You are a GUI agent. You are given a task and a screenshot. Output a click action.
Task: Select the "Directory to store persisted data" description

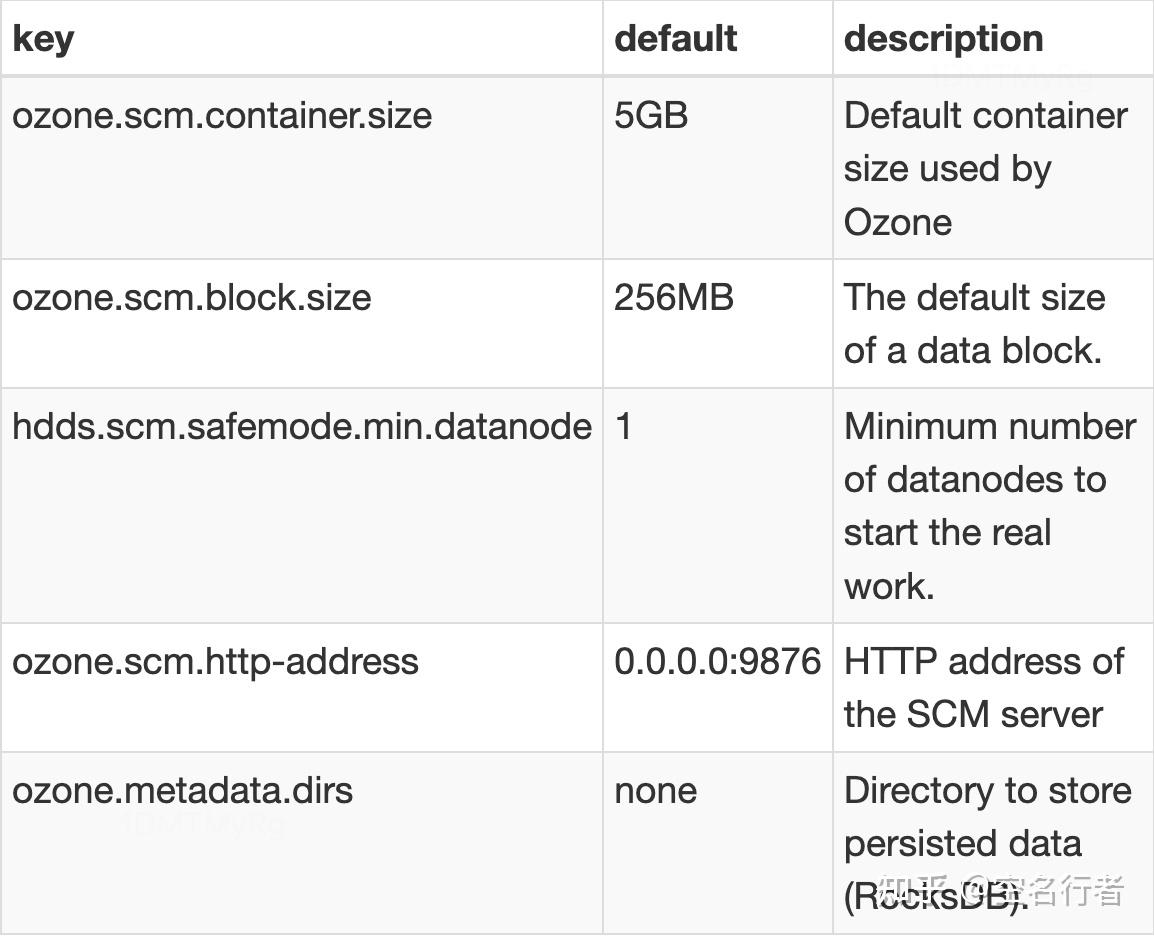(x=987, y=817)
